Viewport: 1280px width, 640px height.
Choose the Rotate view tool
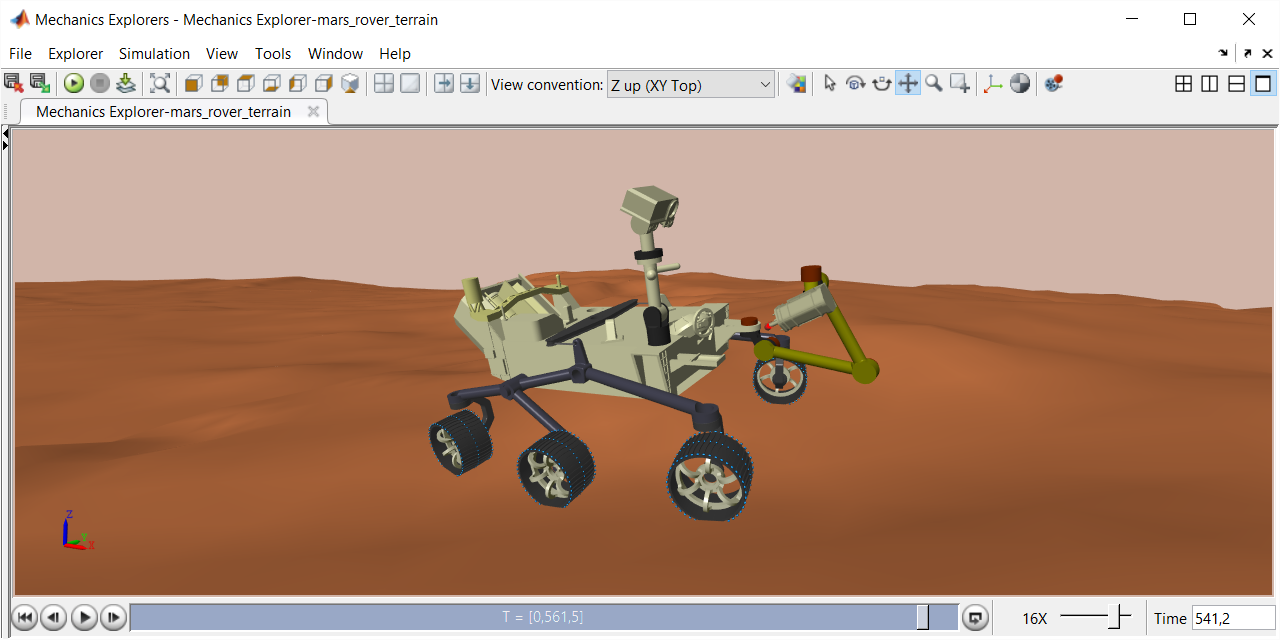[x=856, y=84]
